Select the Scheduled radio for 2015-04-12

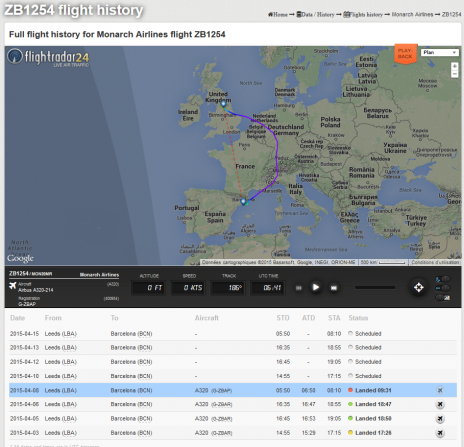(x=350, y=361)
